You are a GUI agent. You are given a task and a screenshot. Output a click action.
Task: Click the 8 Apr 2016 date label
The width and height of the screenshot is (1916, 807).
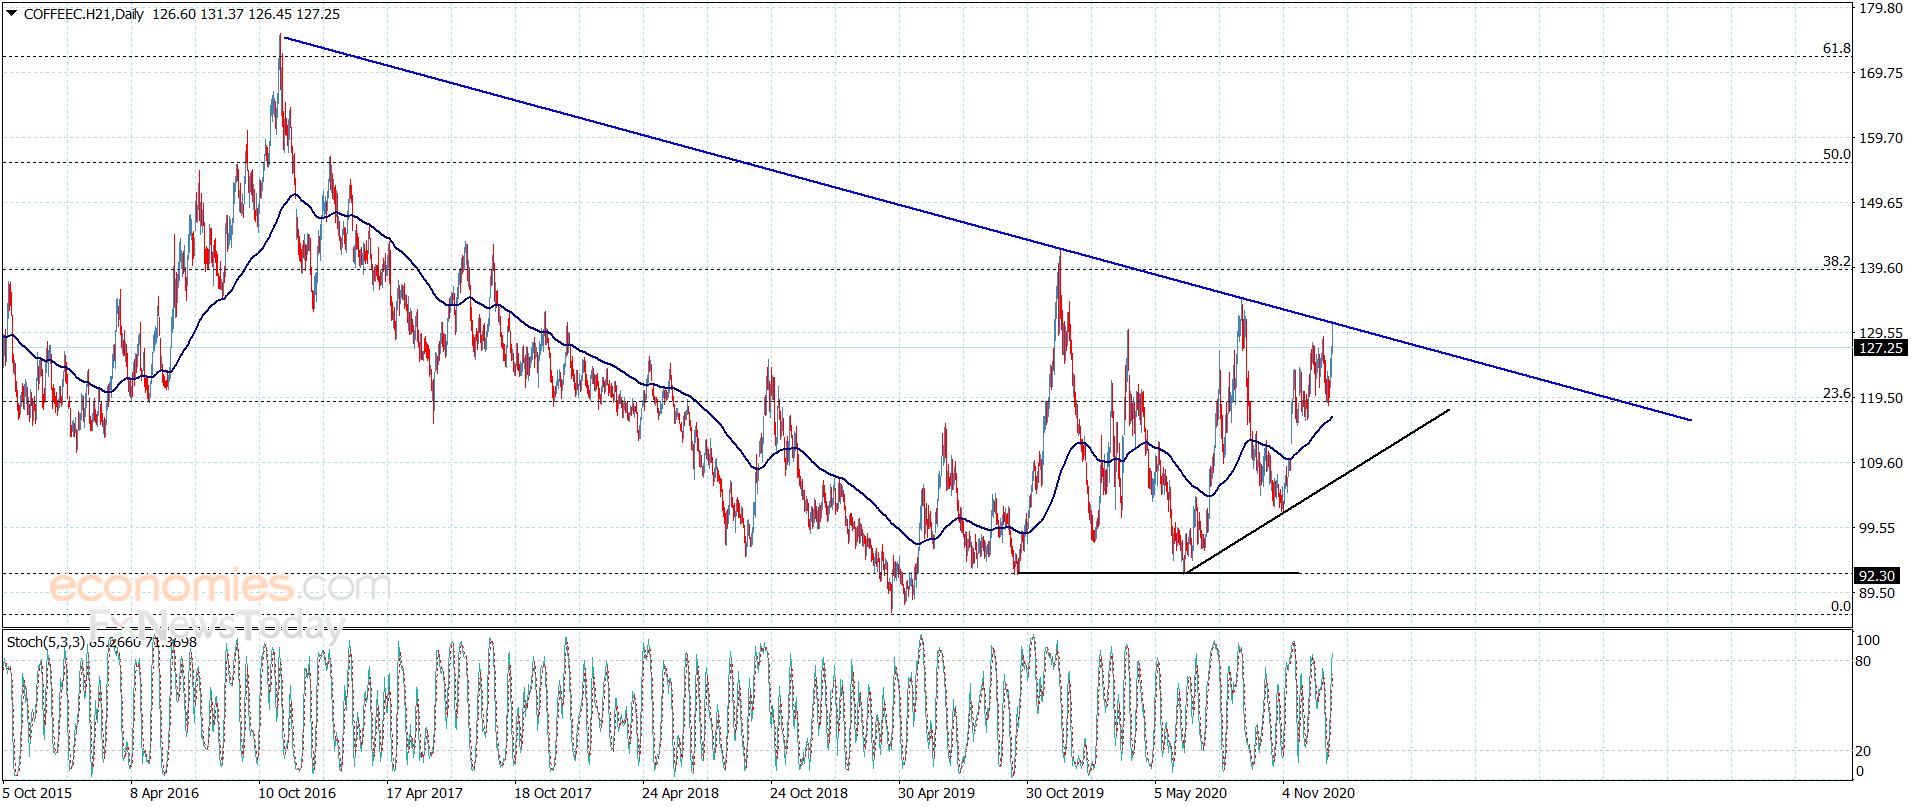[x=164, y=793]
